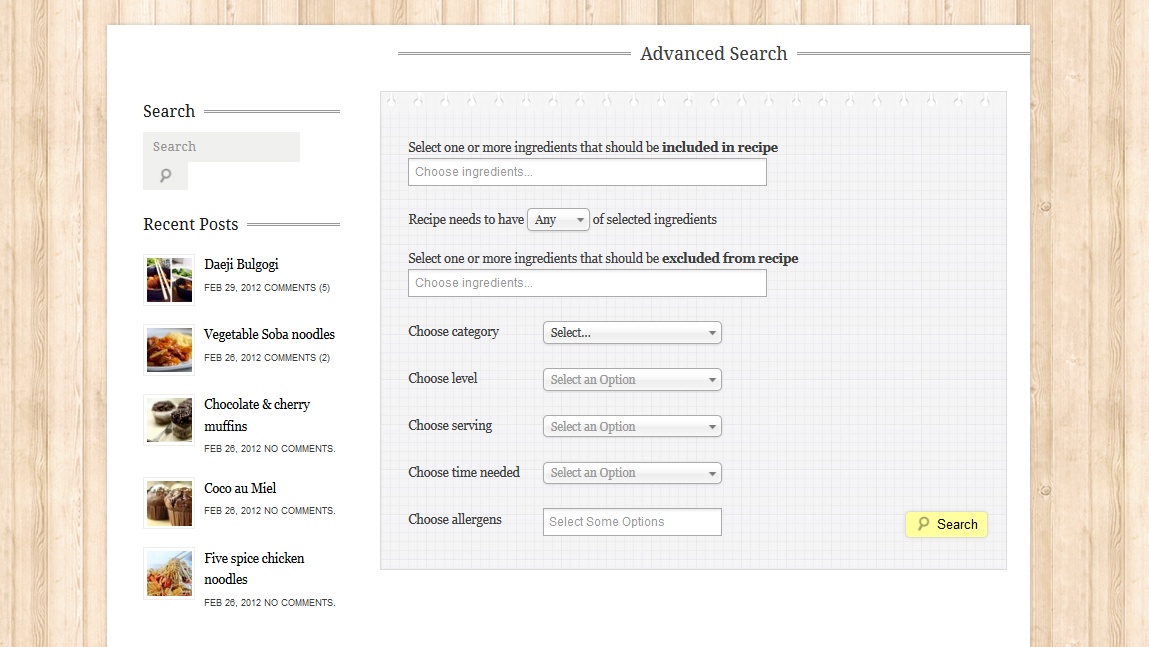
Task: Open the Vegetable Soba noodles title link
Action: click(269, 335)
